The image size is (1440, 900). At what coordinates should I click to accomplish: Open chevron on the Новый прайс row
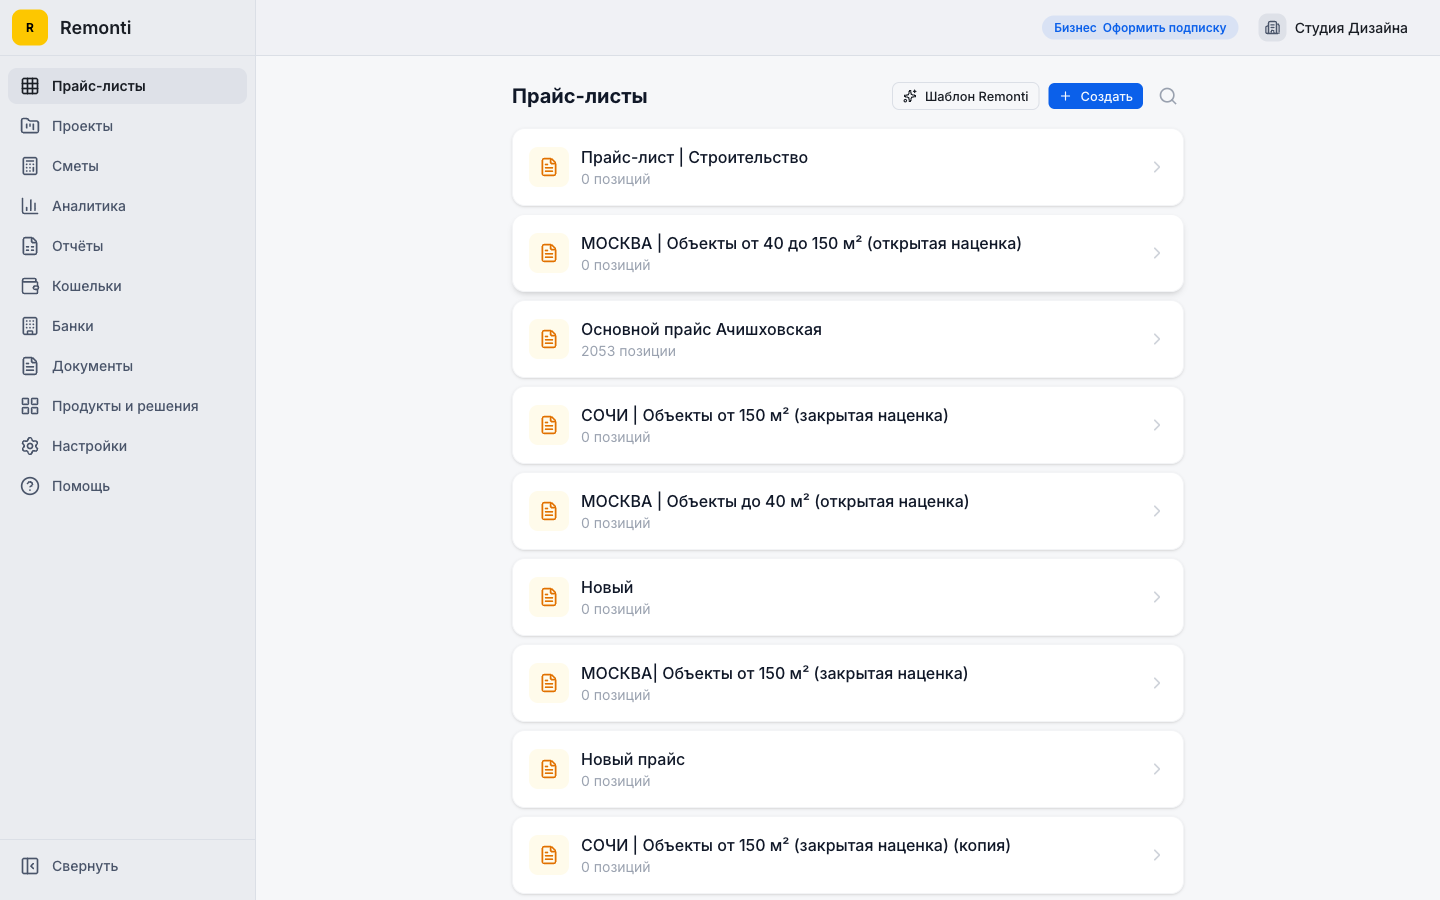[x=1156, y=769]
